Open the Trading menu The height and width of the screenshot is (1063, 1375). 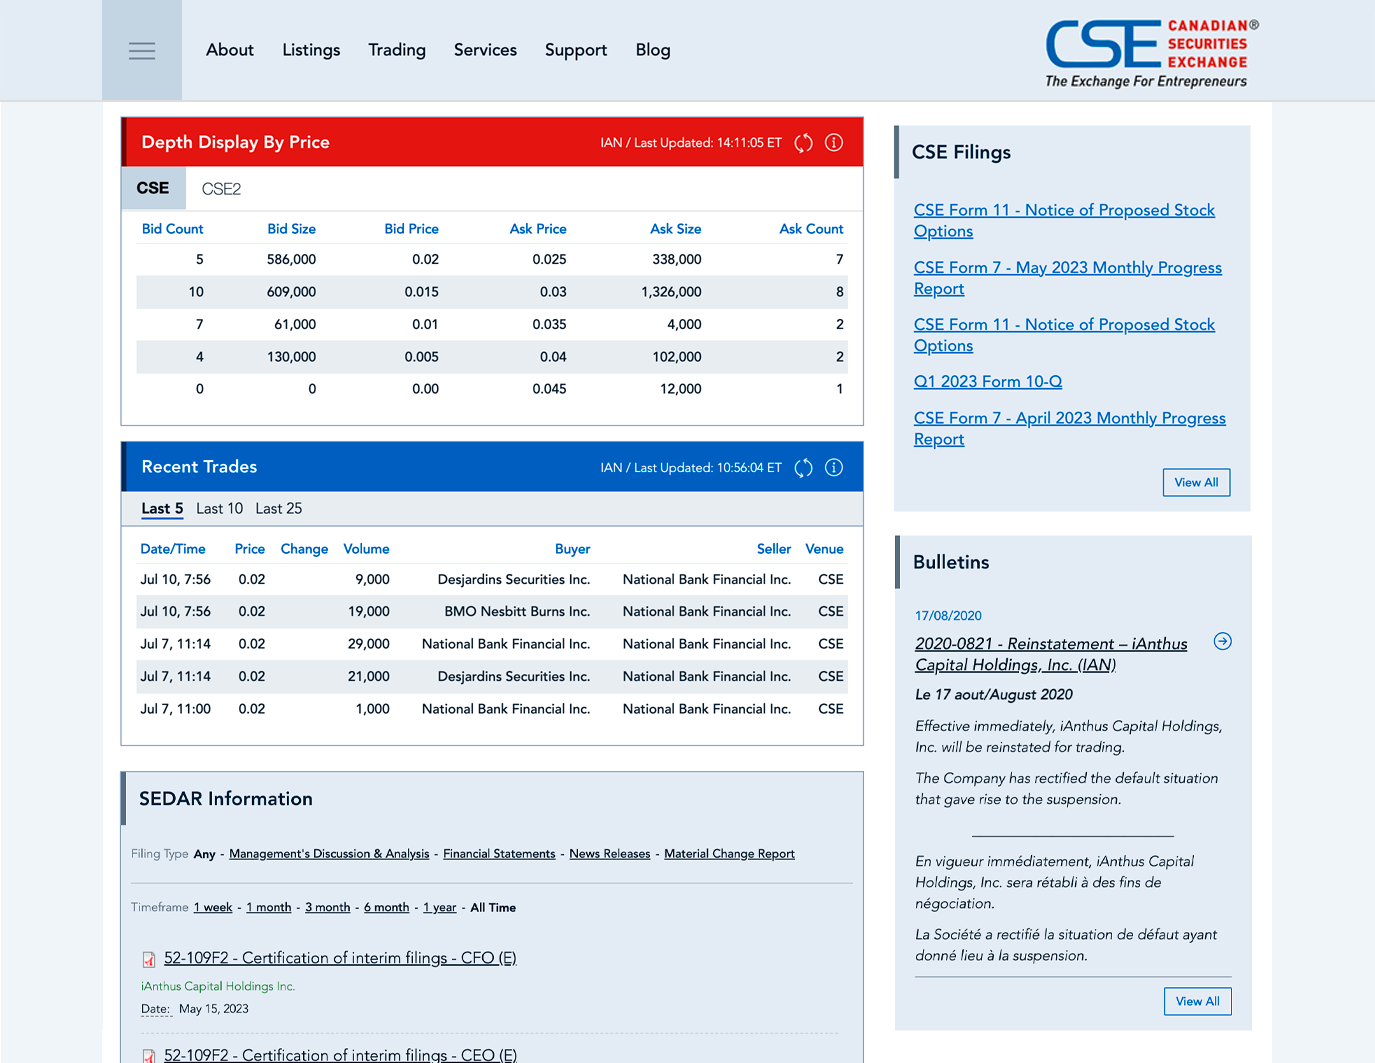(397, 50)
